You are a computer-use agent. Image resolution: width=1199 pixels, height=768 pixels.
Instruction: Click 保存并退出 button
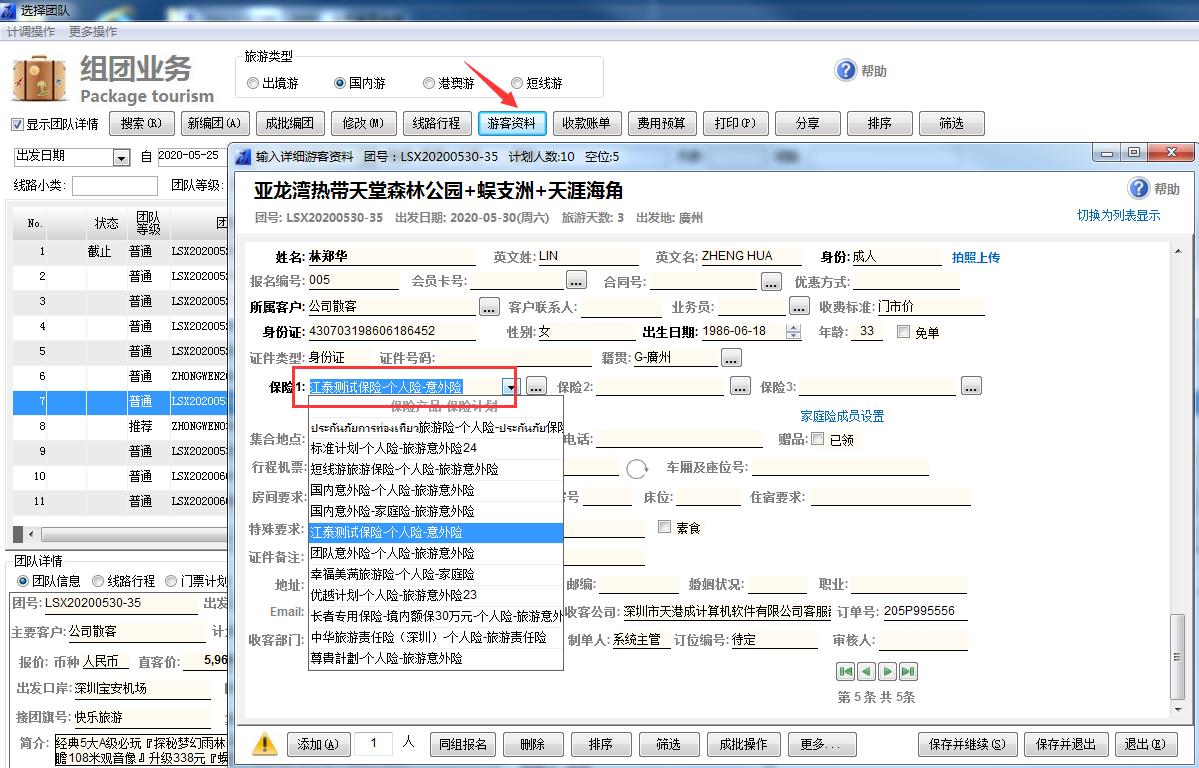coord(1066,744)
